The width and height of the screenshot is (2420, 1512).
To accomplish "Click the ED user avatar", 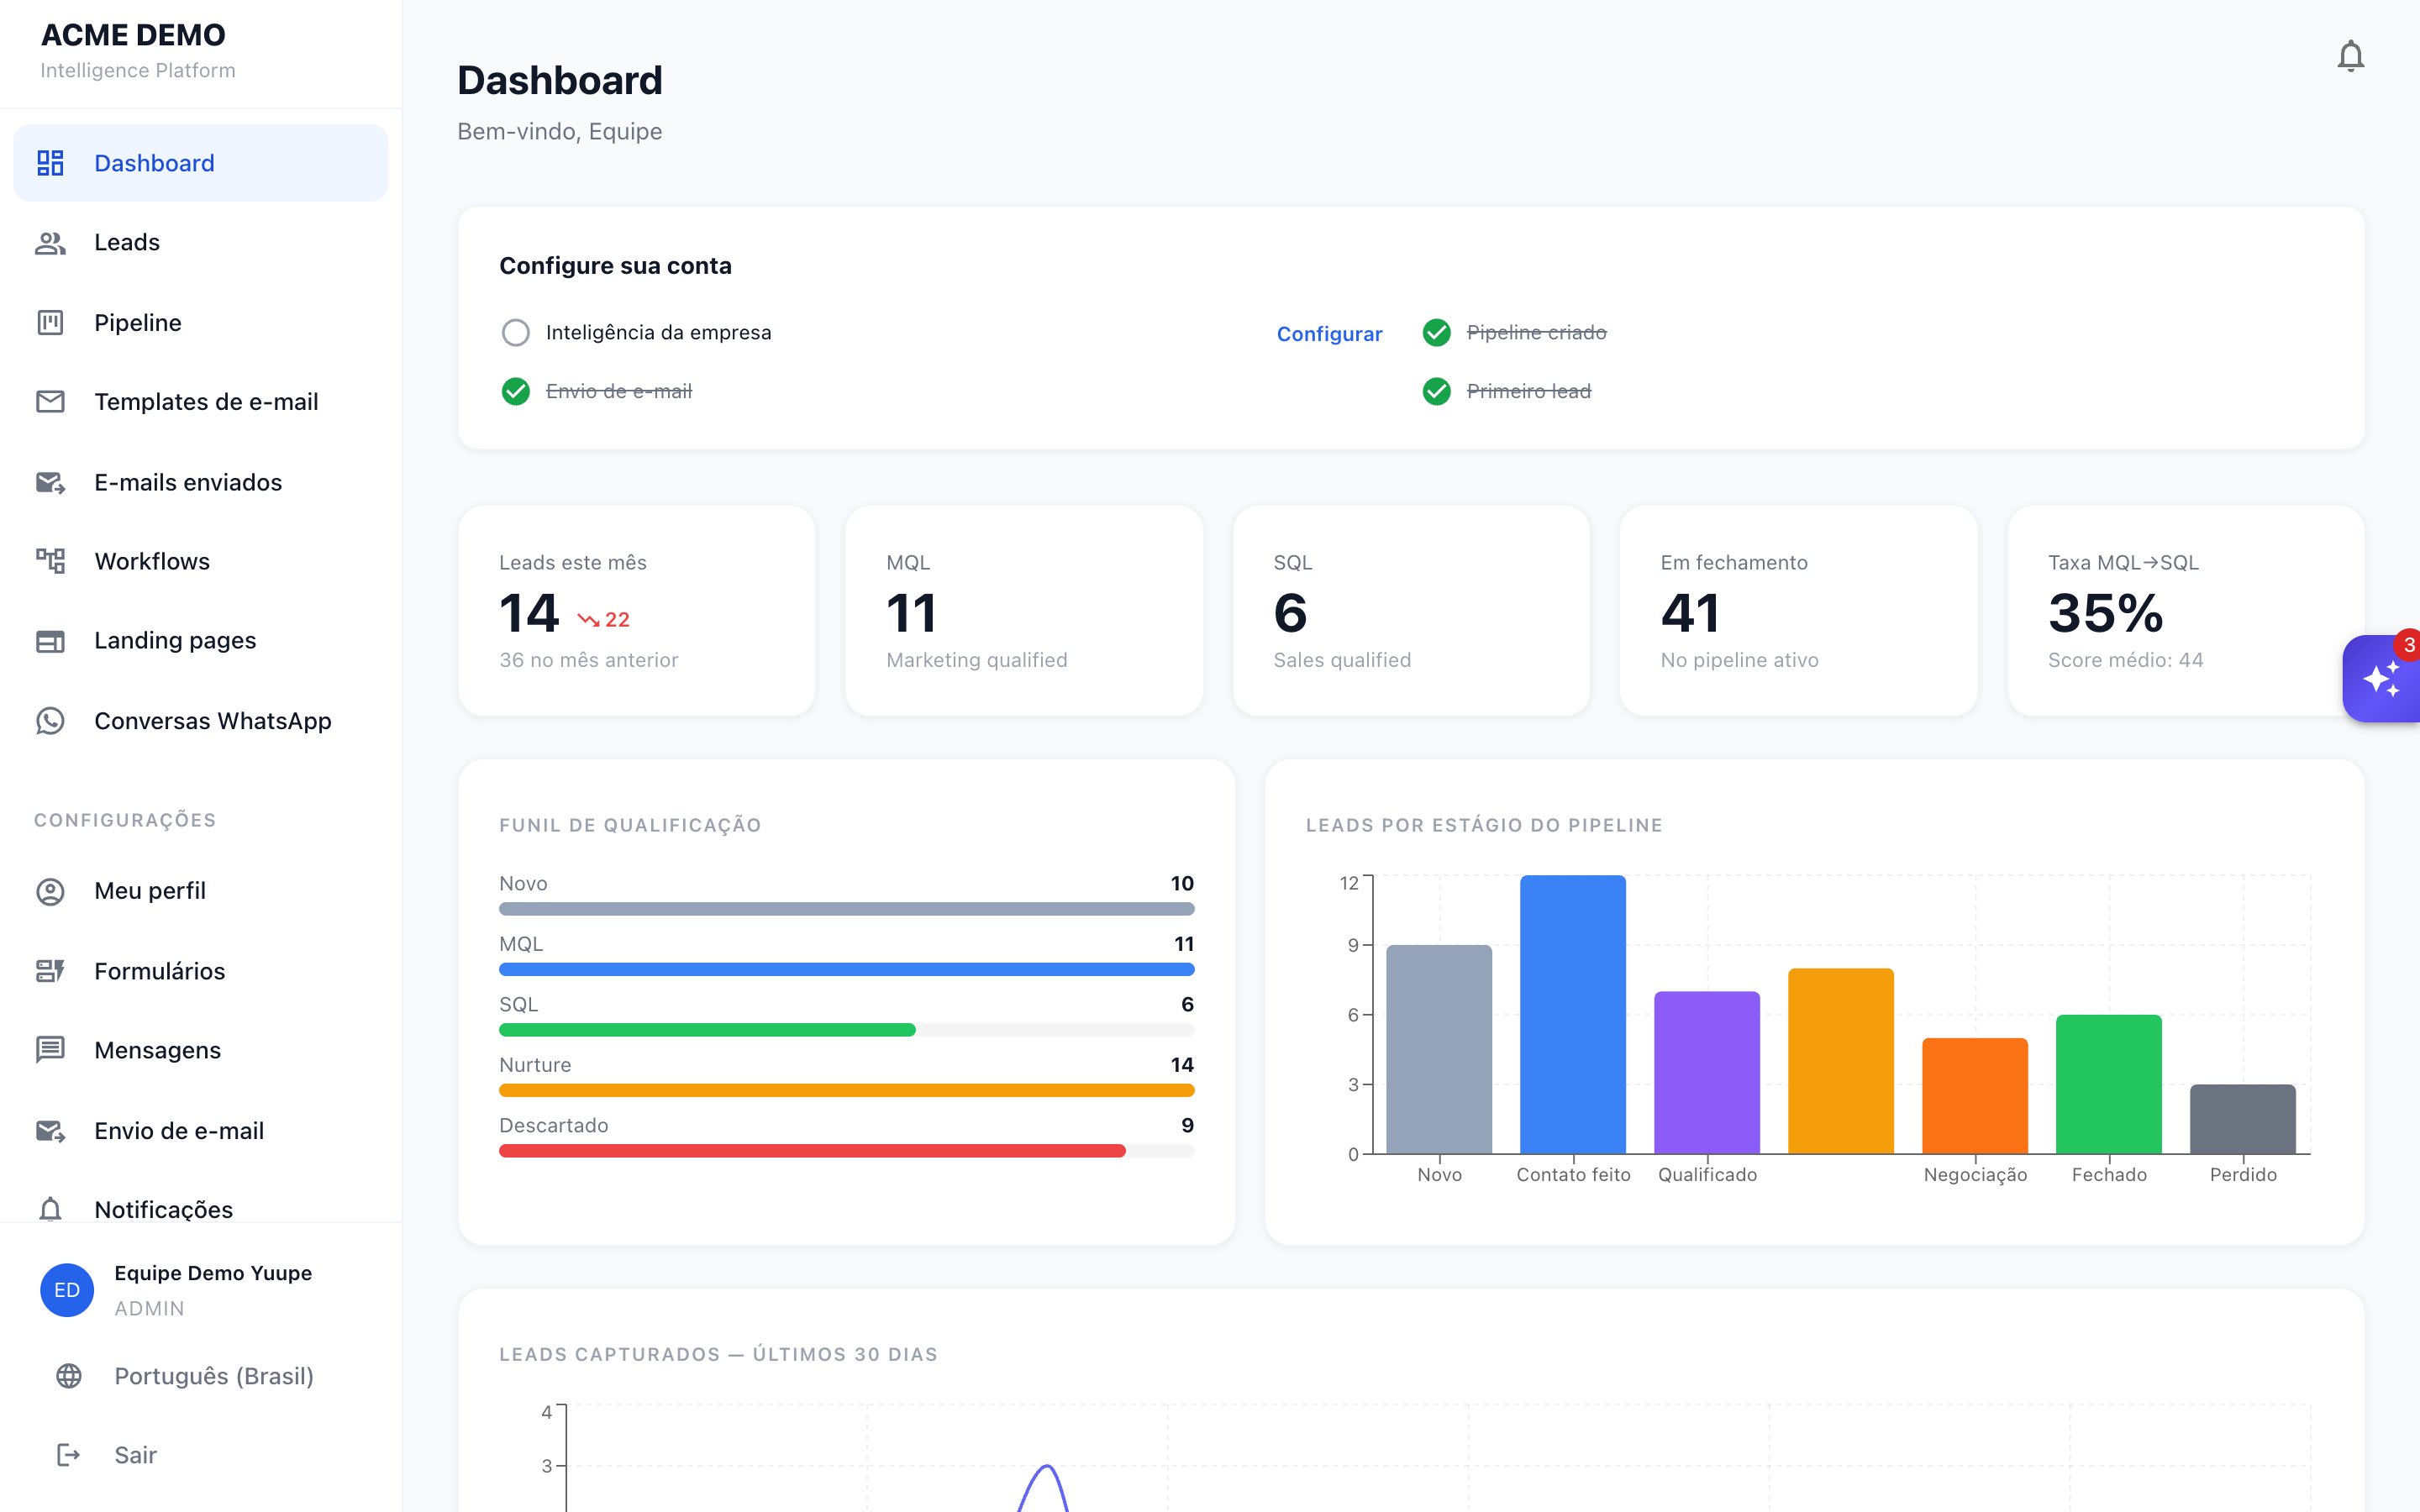I will (67, 1290).
